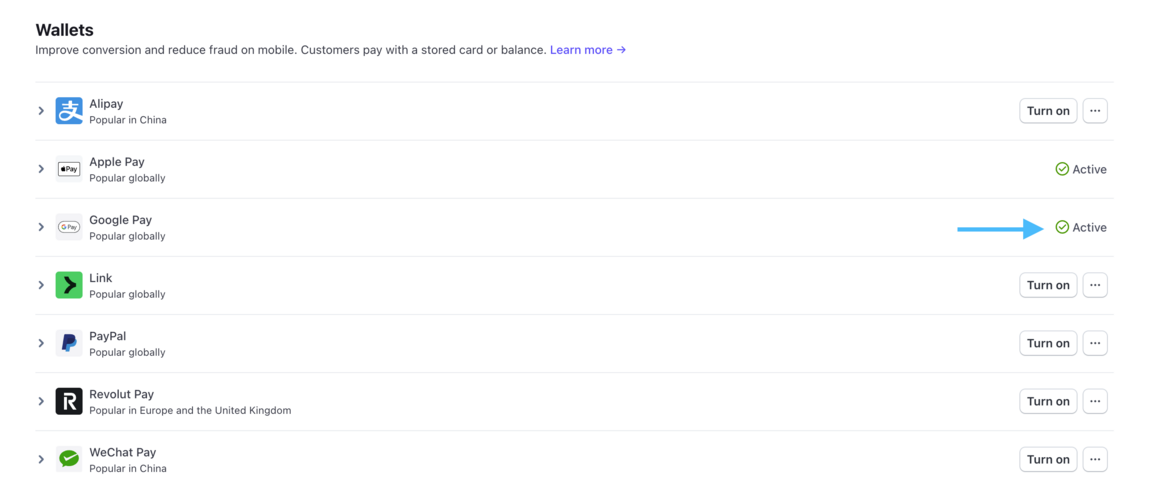Click the Google Pay logo icon
Viewport: 1150px width, 501px height.
pos(69,227)
